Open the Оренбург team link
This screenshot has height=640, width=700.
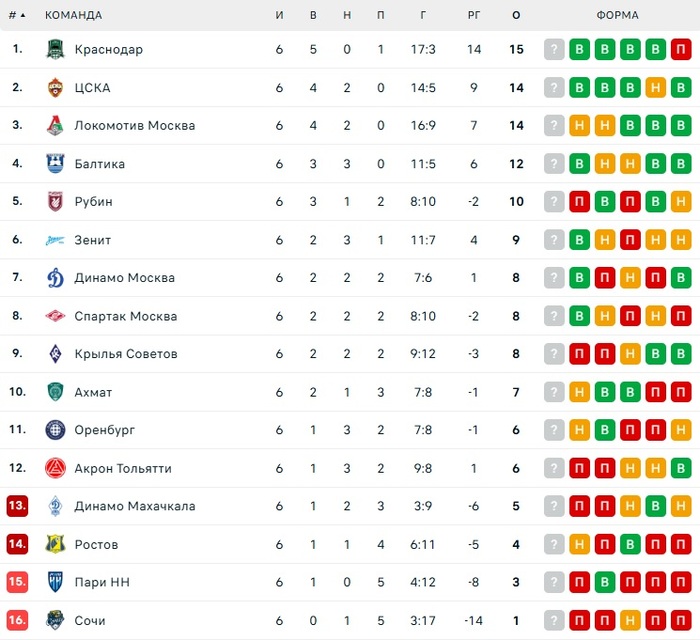point(104,430)
